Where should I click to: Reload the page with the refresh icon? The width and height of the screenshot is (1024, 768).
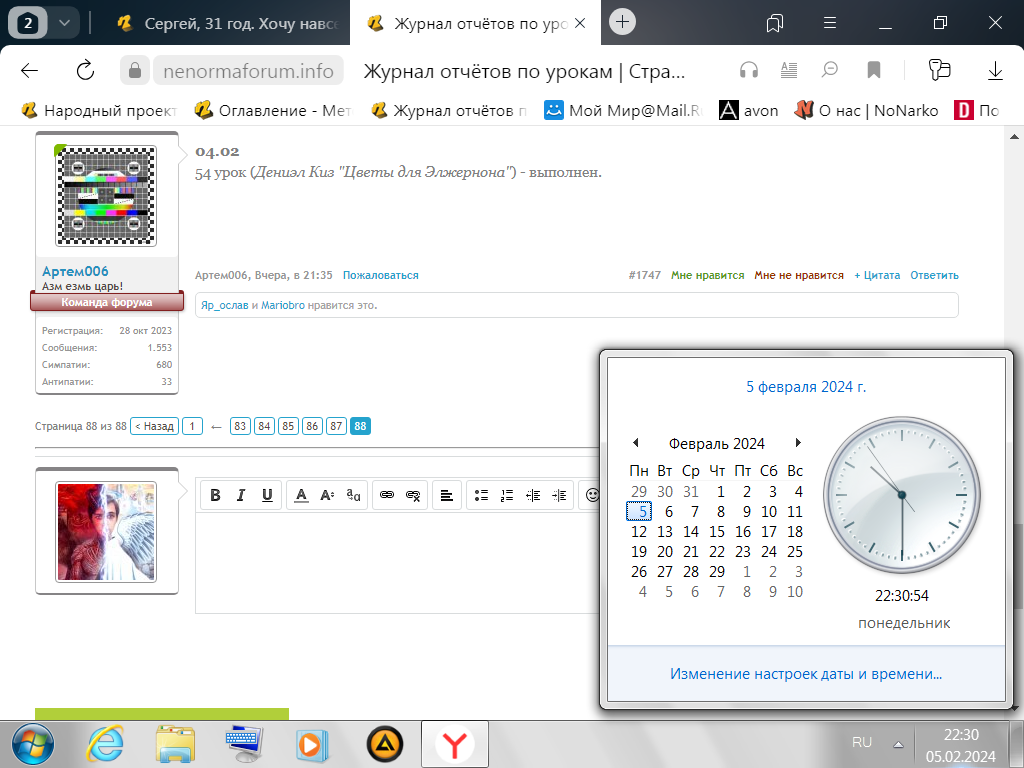pos(85,70)
